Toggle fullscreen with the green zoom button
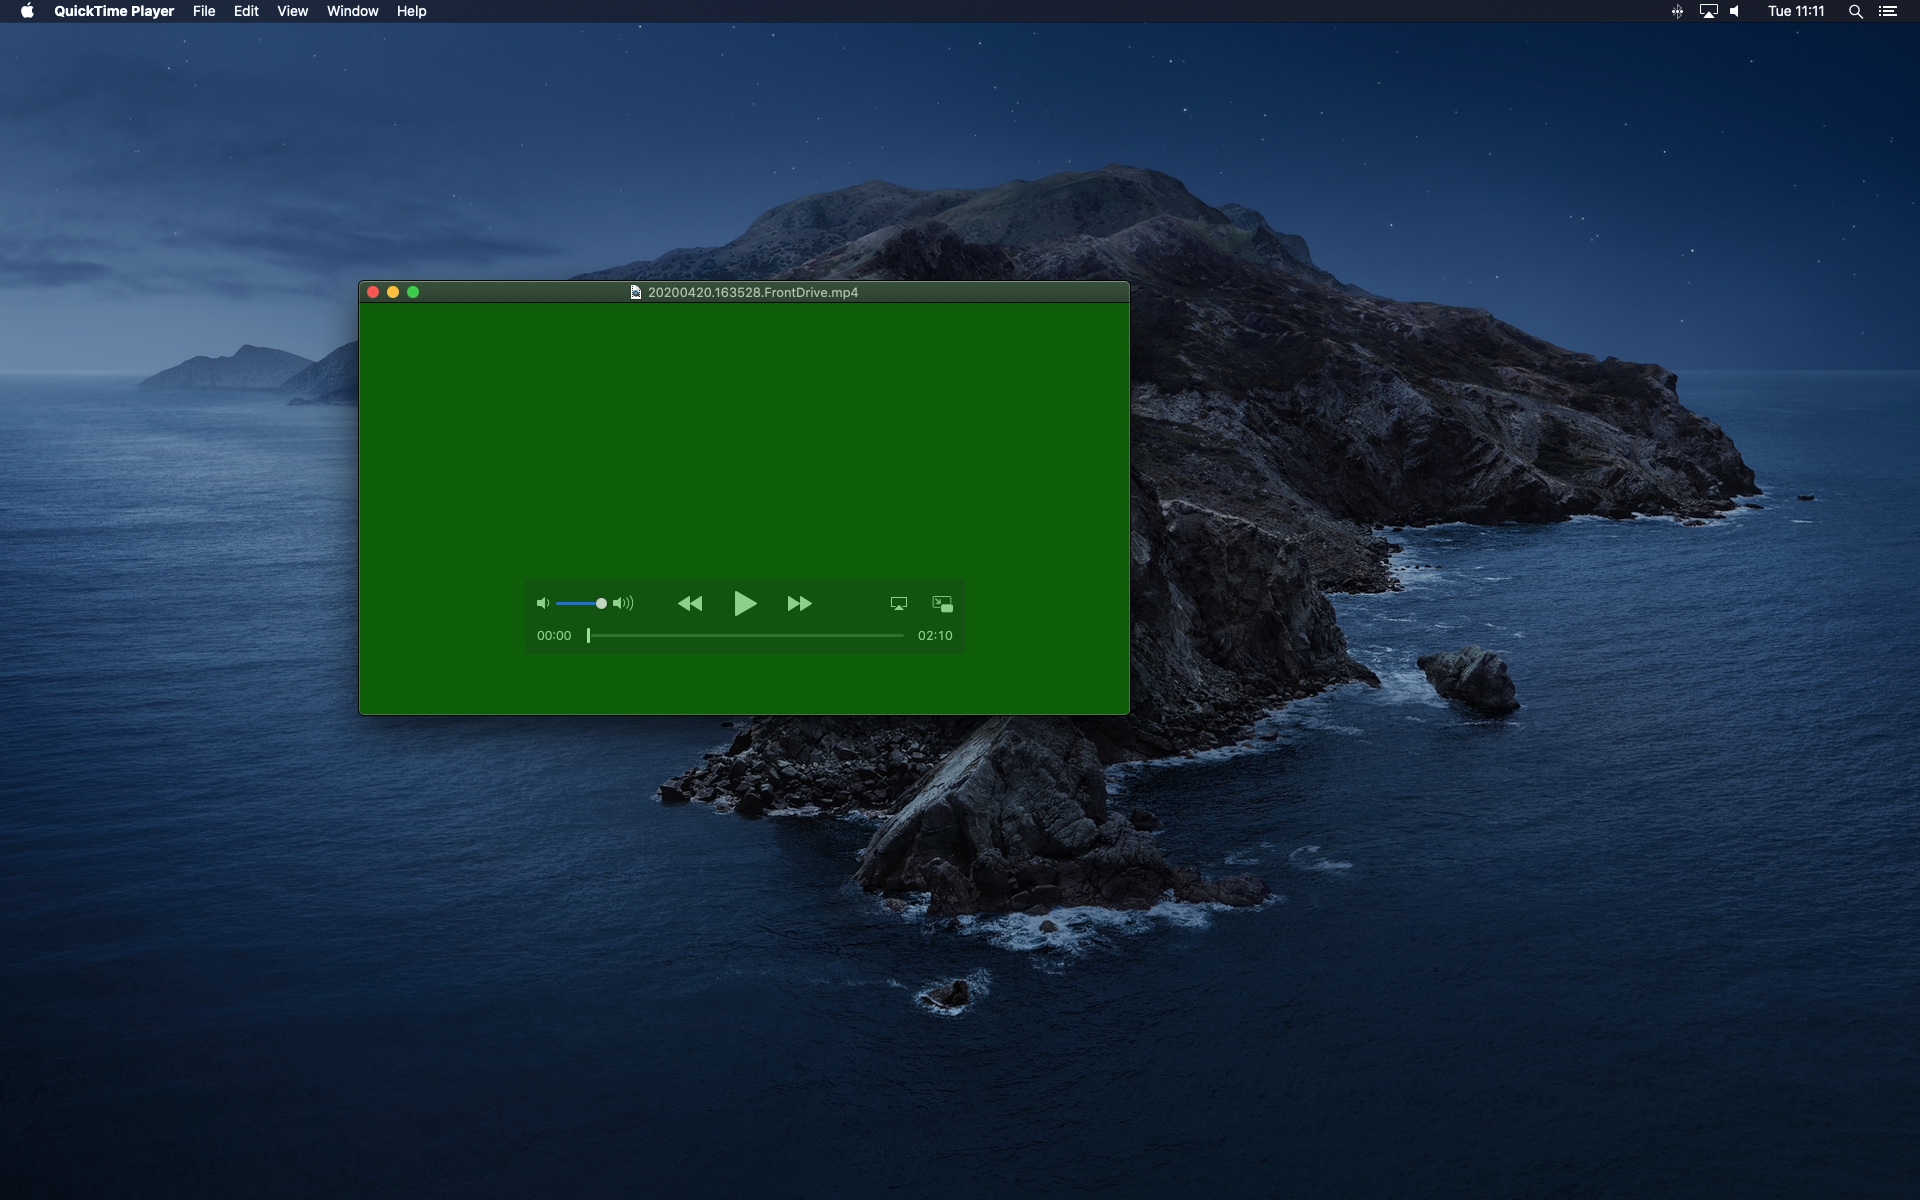 412,292
